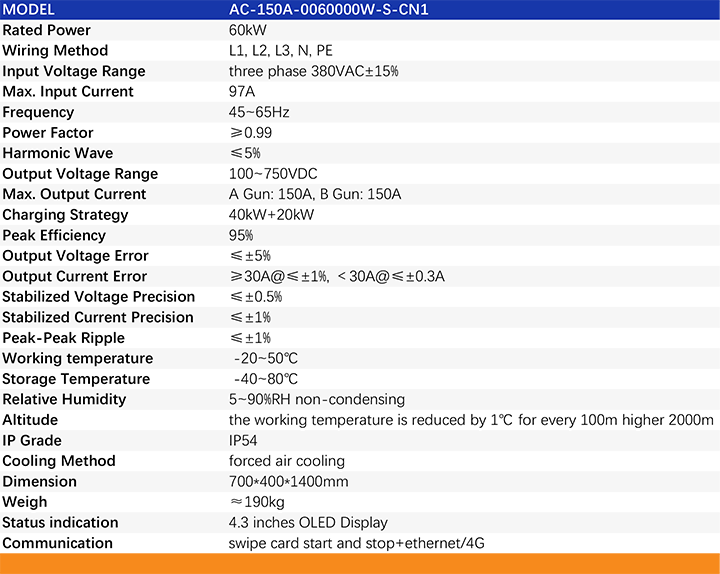Click the Peak Efficiency label
The height and width of the screenshot is (574, 720).
pos(54,235)
